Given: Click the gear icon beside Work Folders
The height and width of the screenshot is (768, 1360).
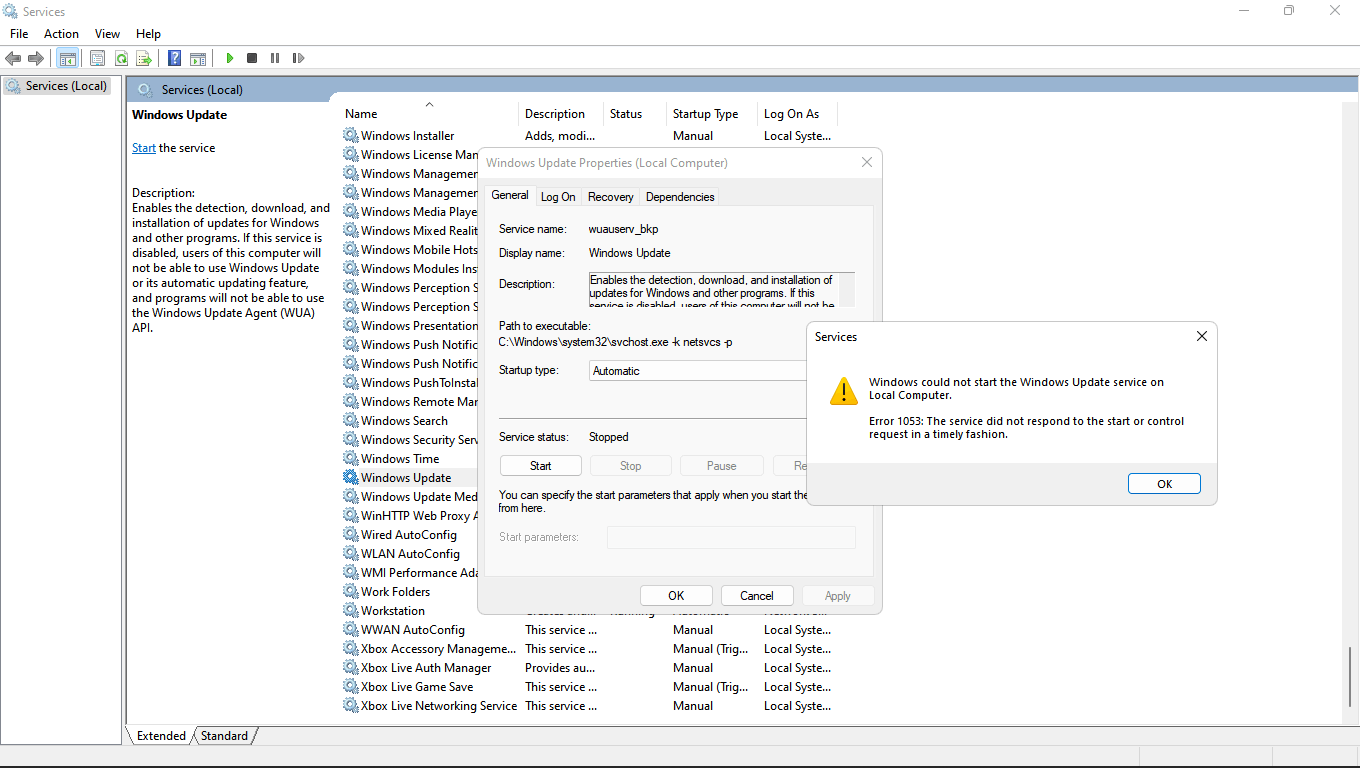Looking at the screenshot, I should tap(351, 591).
